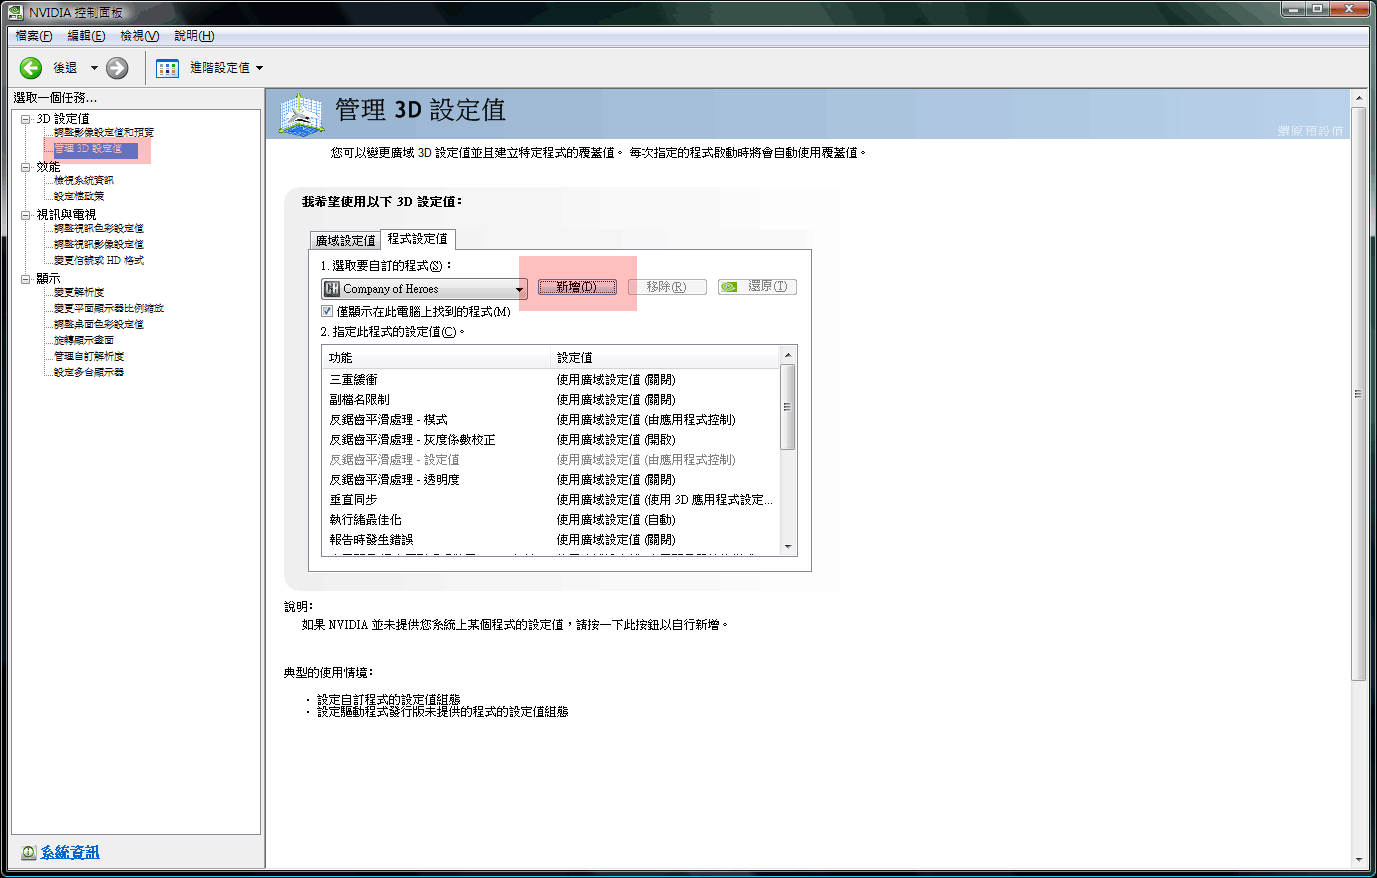The image size is (1377, 878).
Task: Click the grey Forward arrow icon
Action: click(x=117, y=68)
